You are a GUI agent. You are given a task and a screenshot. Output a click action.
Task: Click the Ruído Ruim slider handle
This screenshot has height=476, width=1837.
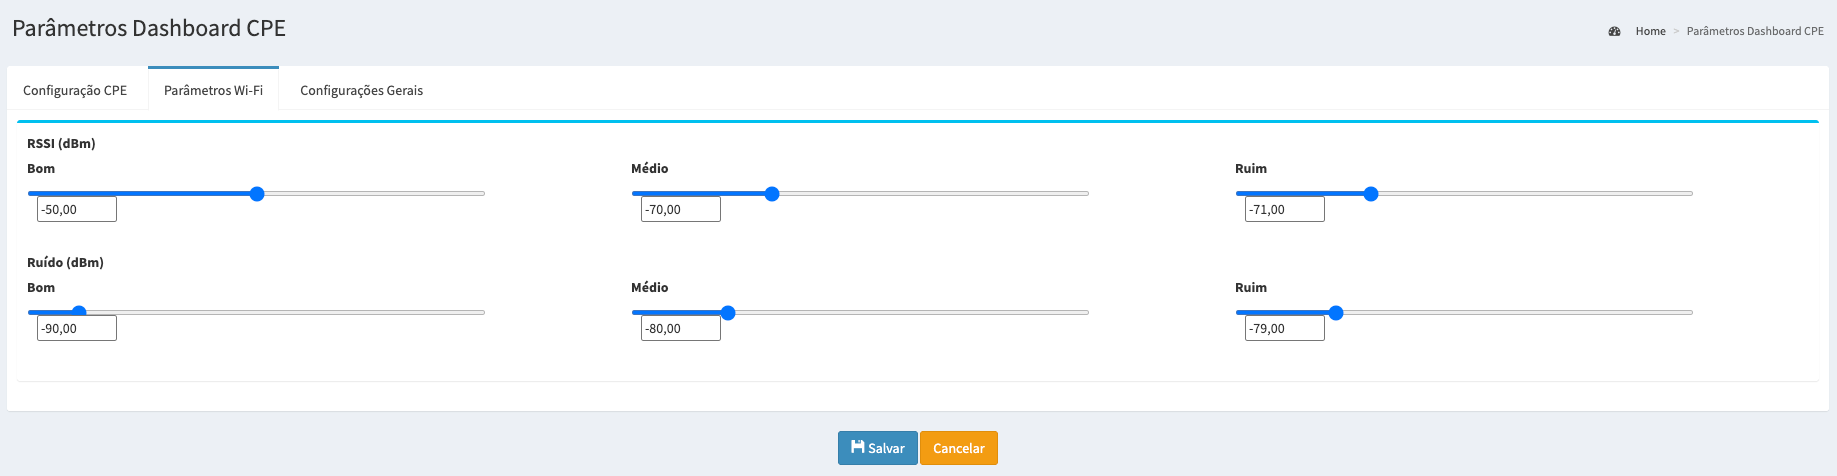point(1336,313)
